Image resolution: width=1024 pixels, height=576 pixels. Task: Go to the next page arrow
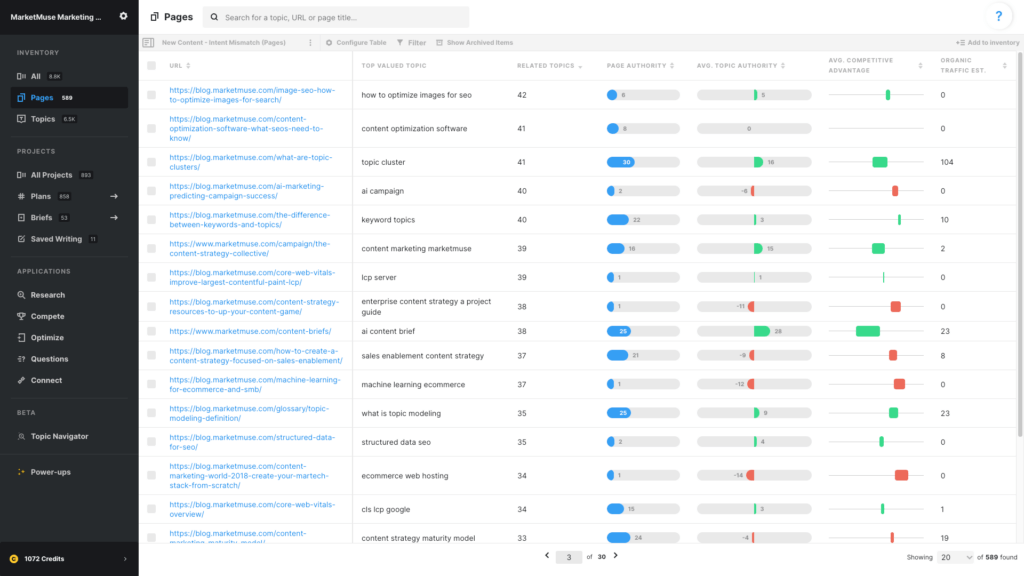[615, 556]
